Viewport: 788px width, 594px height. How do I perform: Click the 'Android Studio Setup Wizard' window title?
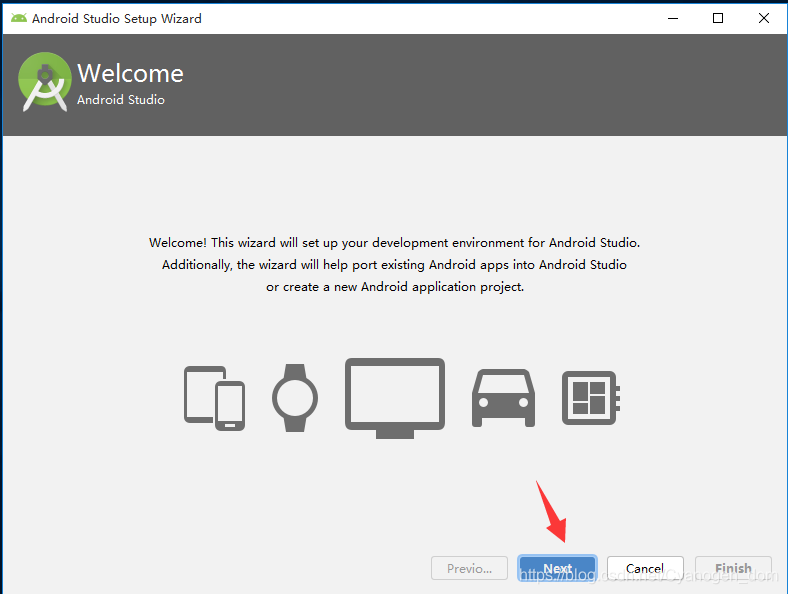tap(117, 19)
